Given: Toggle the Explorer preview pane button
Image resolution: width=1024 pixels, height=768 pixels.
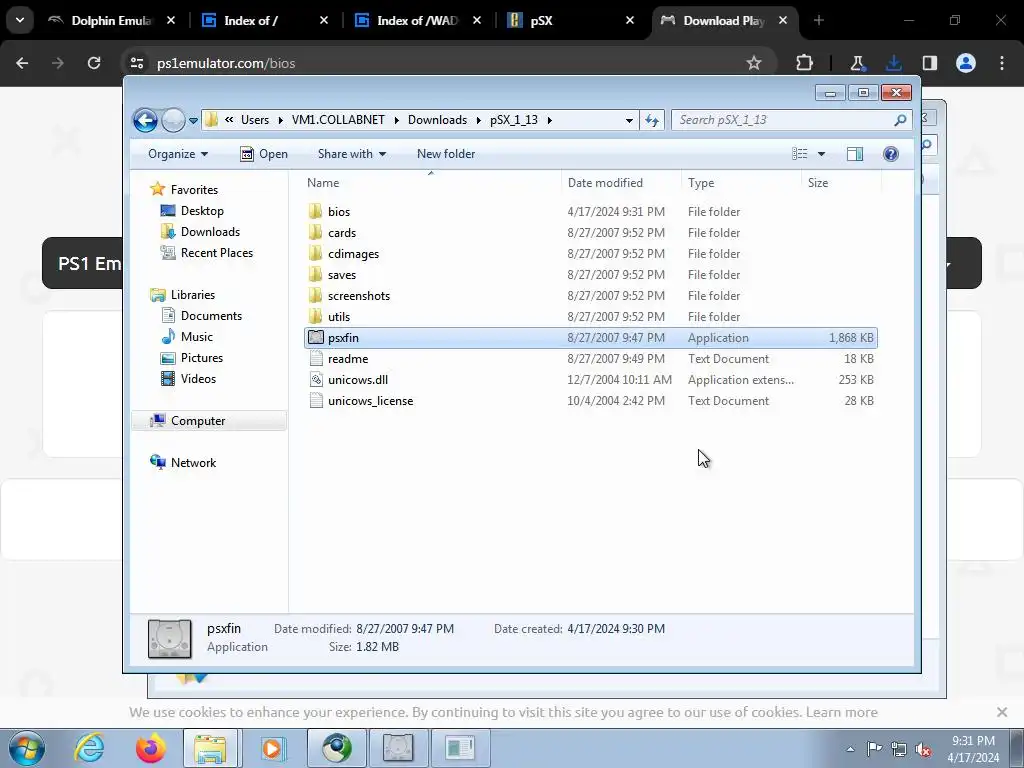Looking at the screenshot, I should (x=854, y=154).
